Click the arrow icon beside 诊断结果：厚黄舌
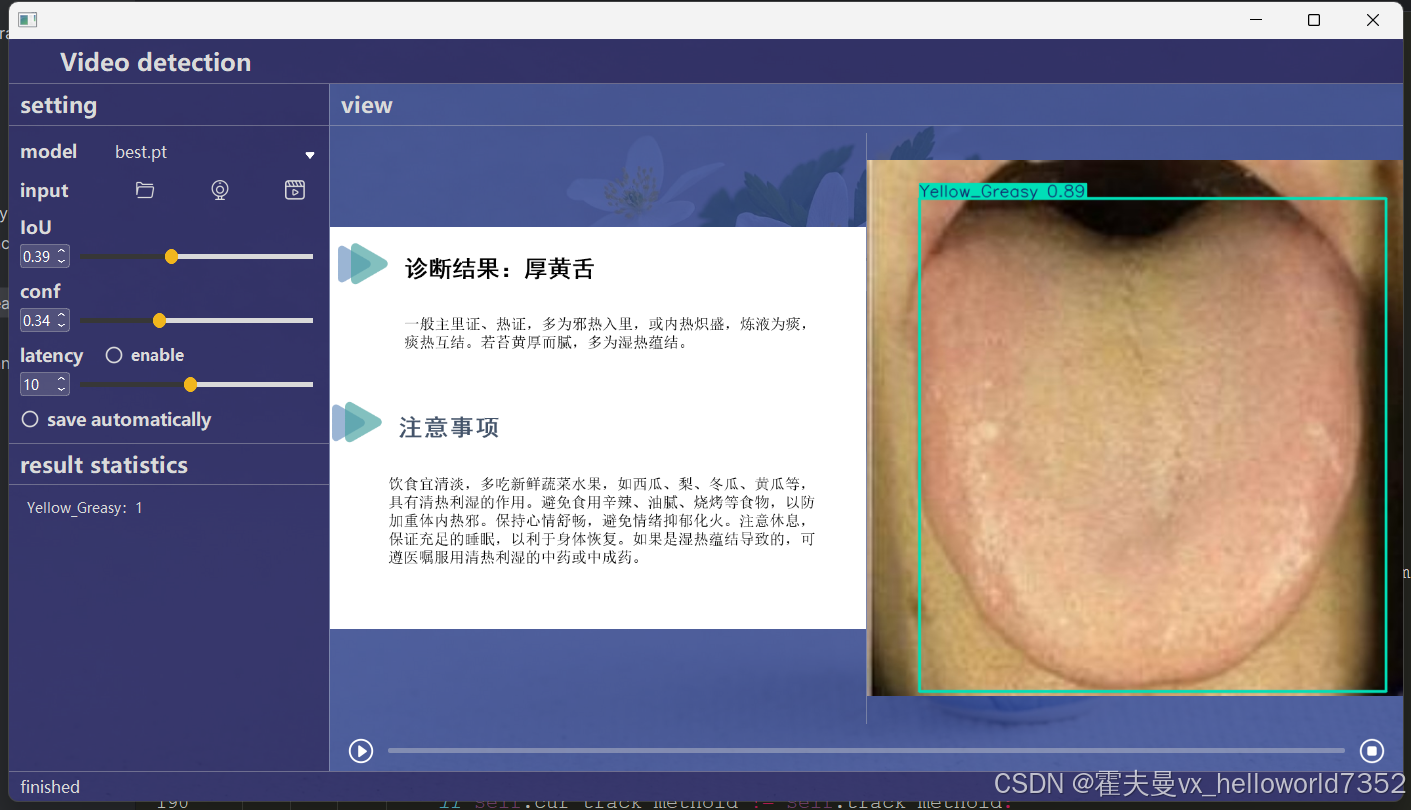Viewport: 1411px width, 810px height. [x=362, y=264]
